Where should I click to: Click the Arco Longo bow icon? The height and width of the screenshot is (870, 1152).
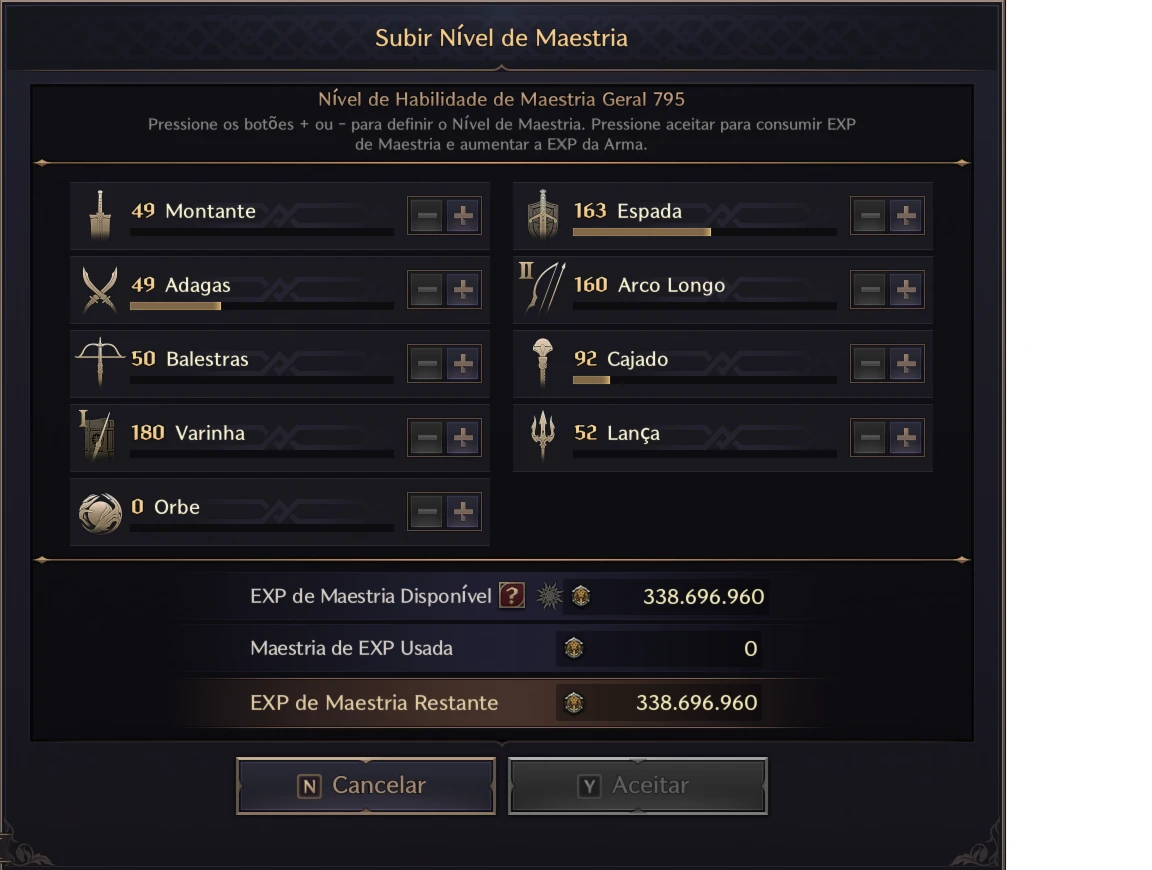pos(543,289)
